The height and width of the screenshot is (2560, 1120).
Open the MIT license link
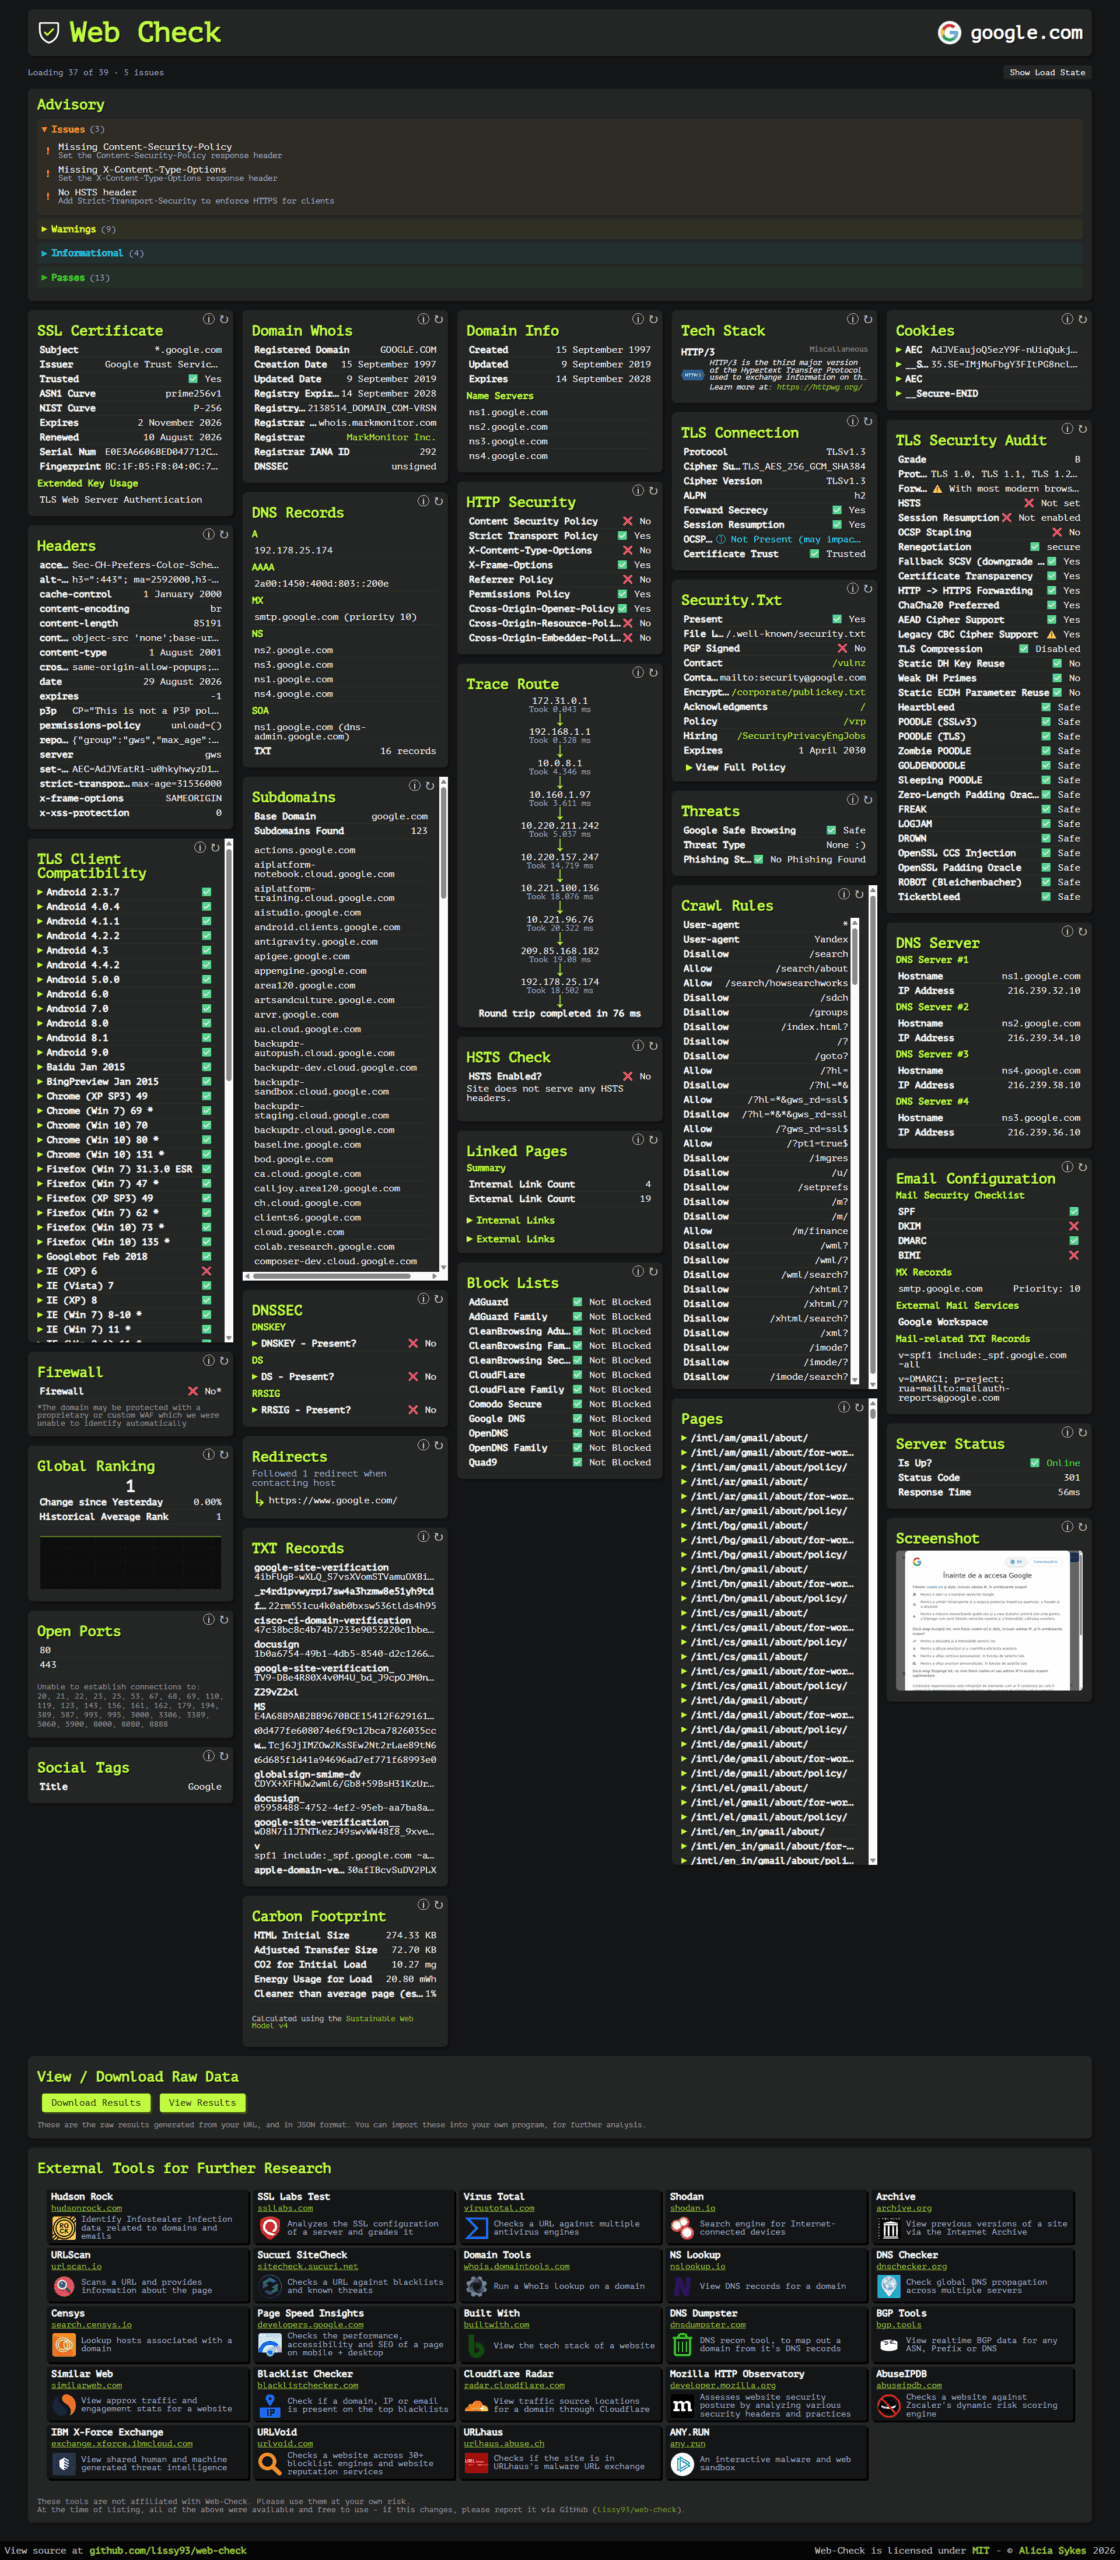click(981, 2550)
